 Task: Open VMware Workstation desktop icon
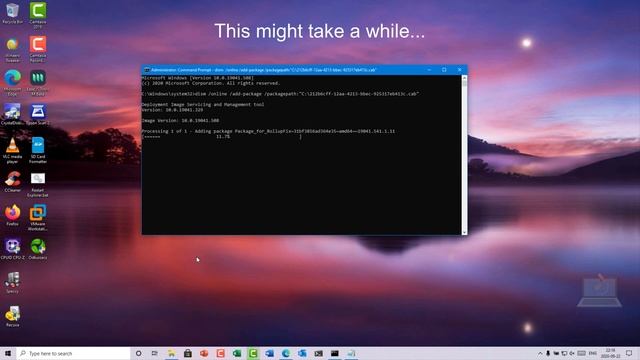click(x=38, y=218)
